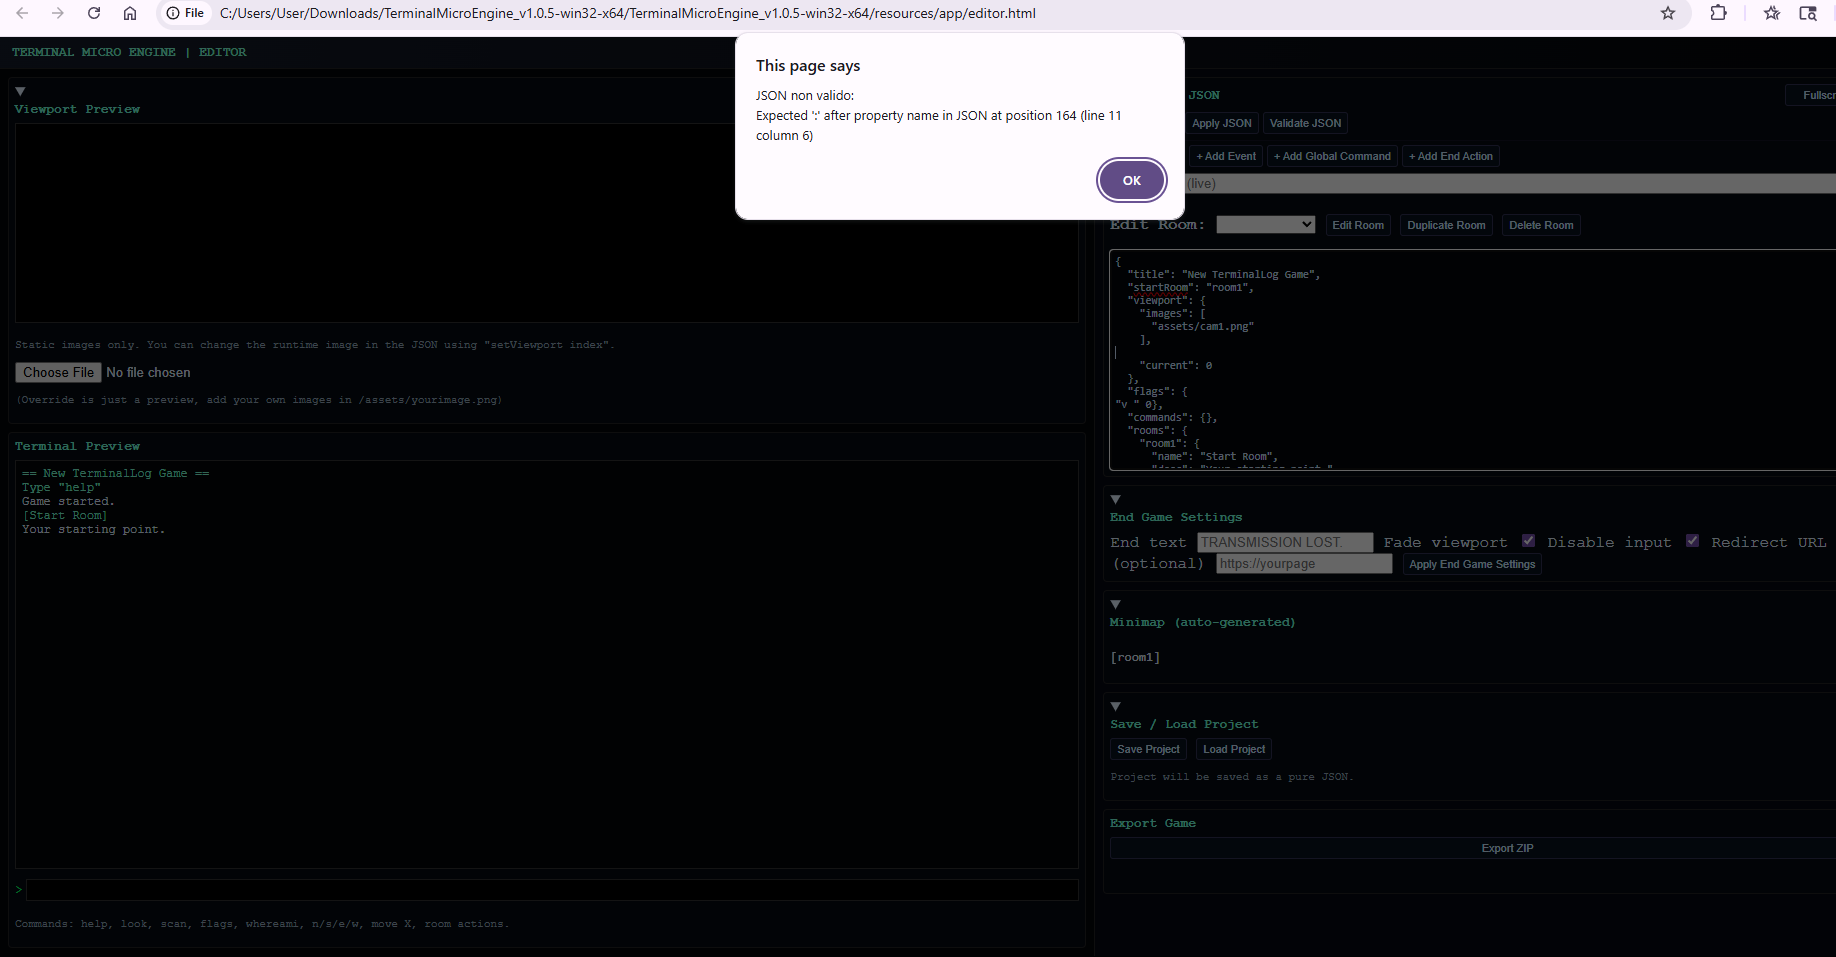This screenshot has width=1836, height=957.
Task: Click inside the JSON editor textarea
Action: tap(1472, 360)
